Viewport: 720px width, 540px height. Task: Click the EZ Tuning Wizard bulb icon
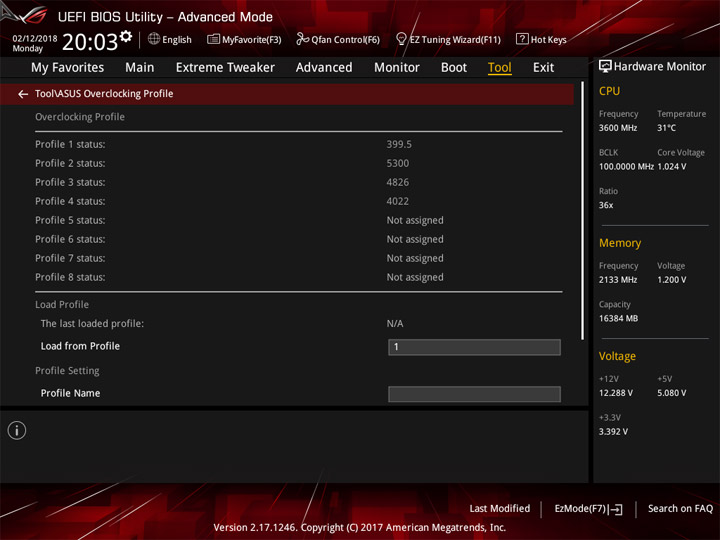[401, 39]
